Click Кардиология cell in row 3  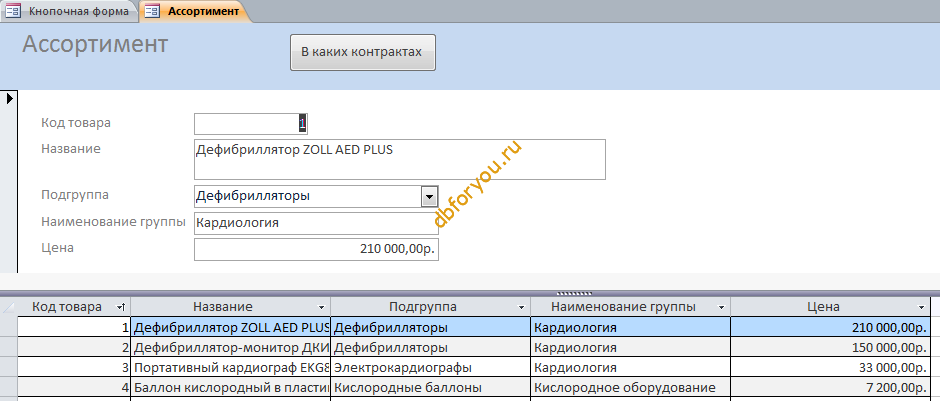(x=631, y=367)
